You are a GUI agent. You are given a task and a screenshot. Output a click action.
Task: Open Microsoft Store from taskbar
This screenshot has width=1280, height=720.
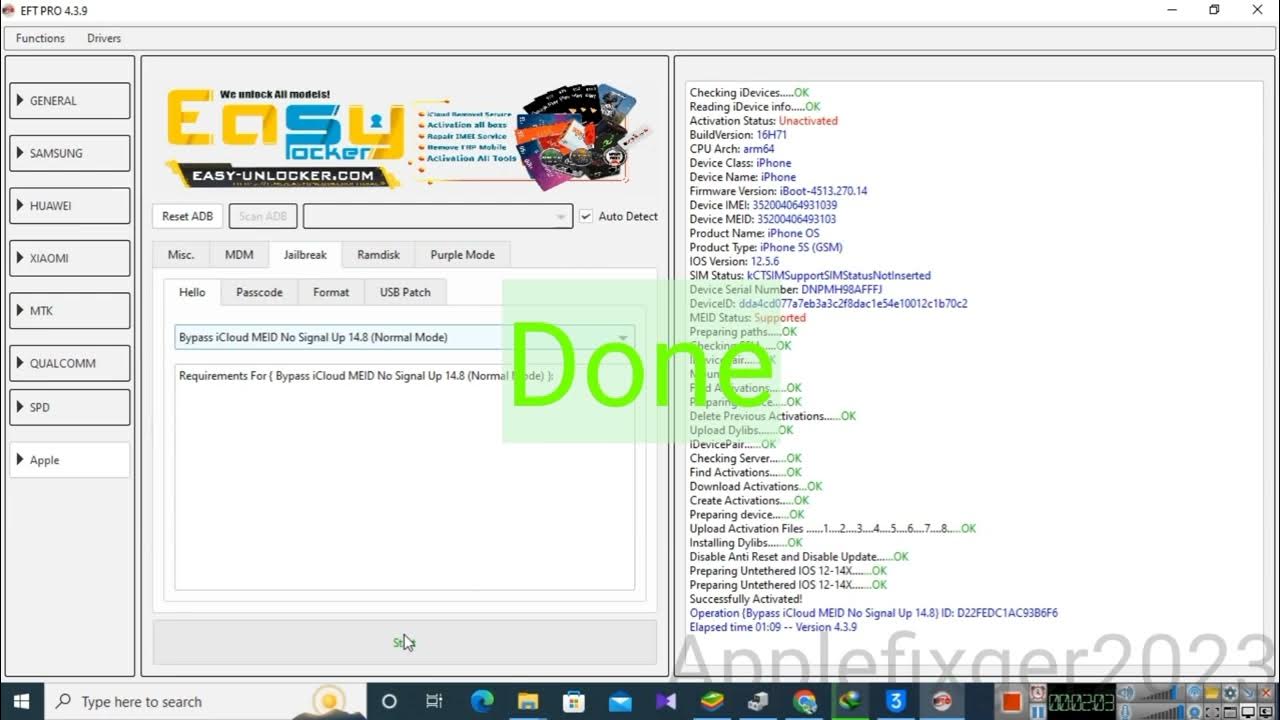click(573, 701)
